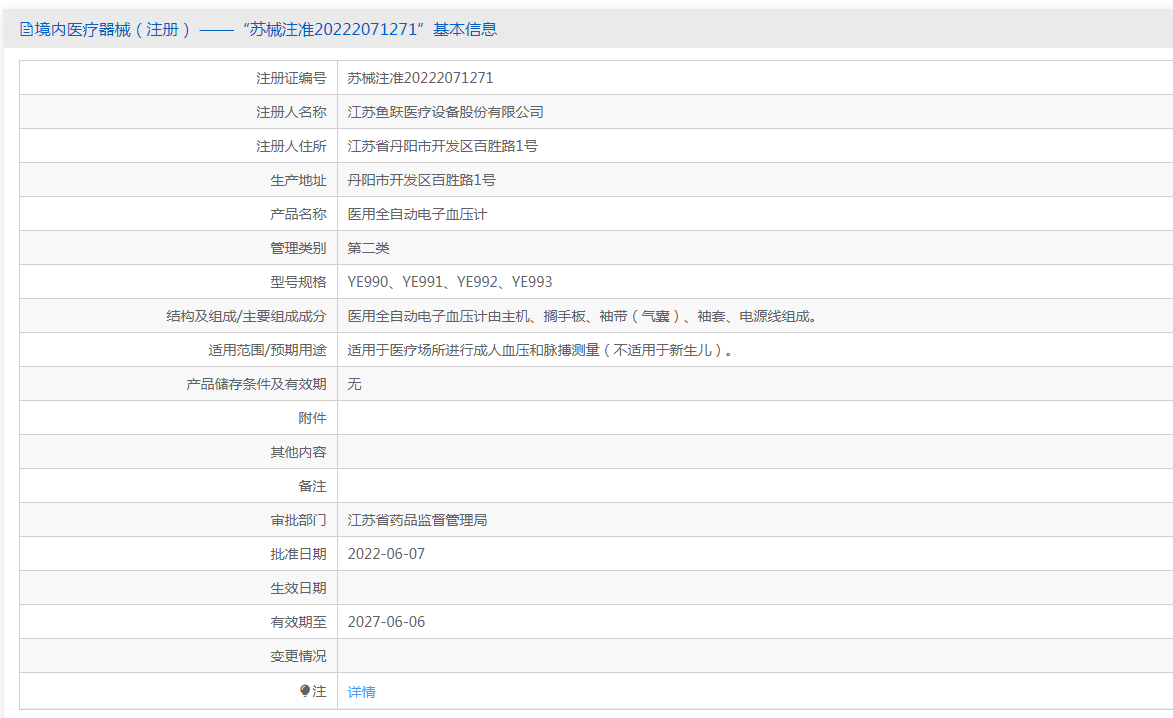Screen dimensions: 1173x718
Task: Click the 产品储存条件及有效期 row label
Action: [x=256, y=384]
